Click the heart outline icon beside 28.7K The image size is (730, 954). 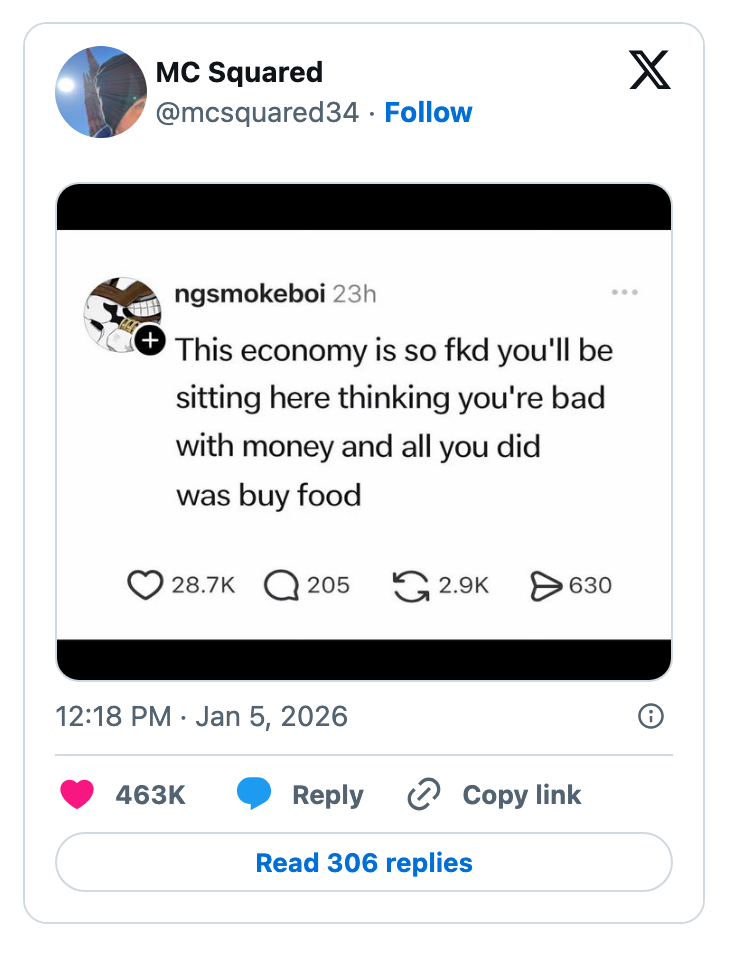click(145, 585)
